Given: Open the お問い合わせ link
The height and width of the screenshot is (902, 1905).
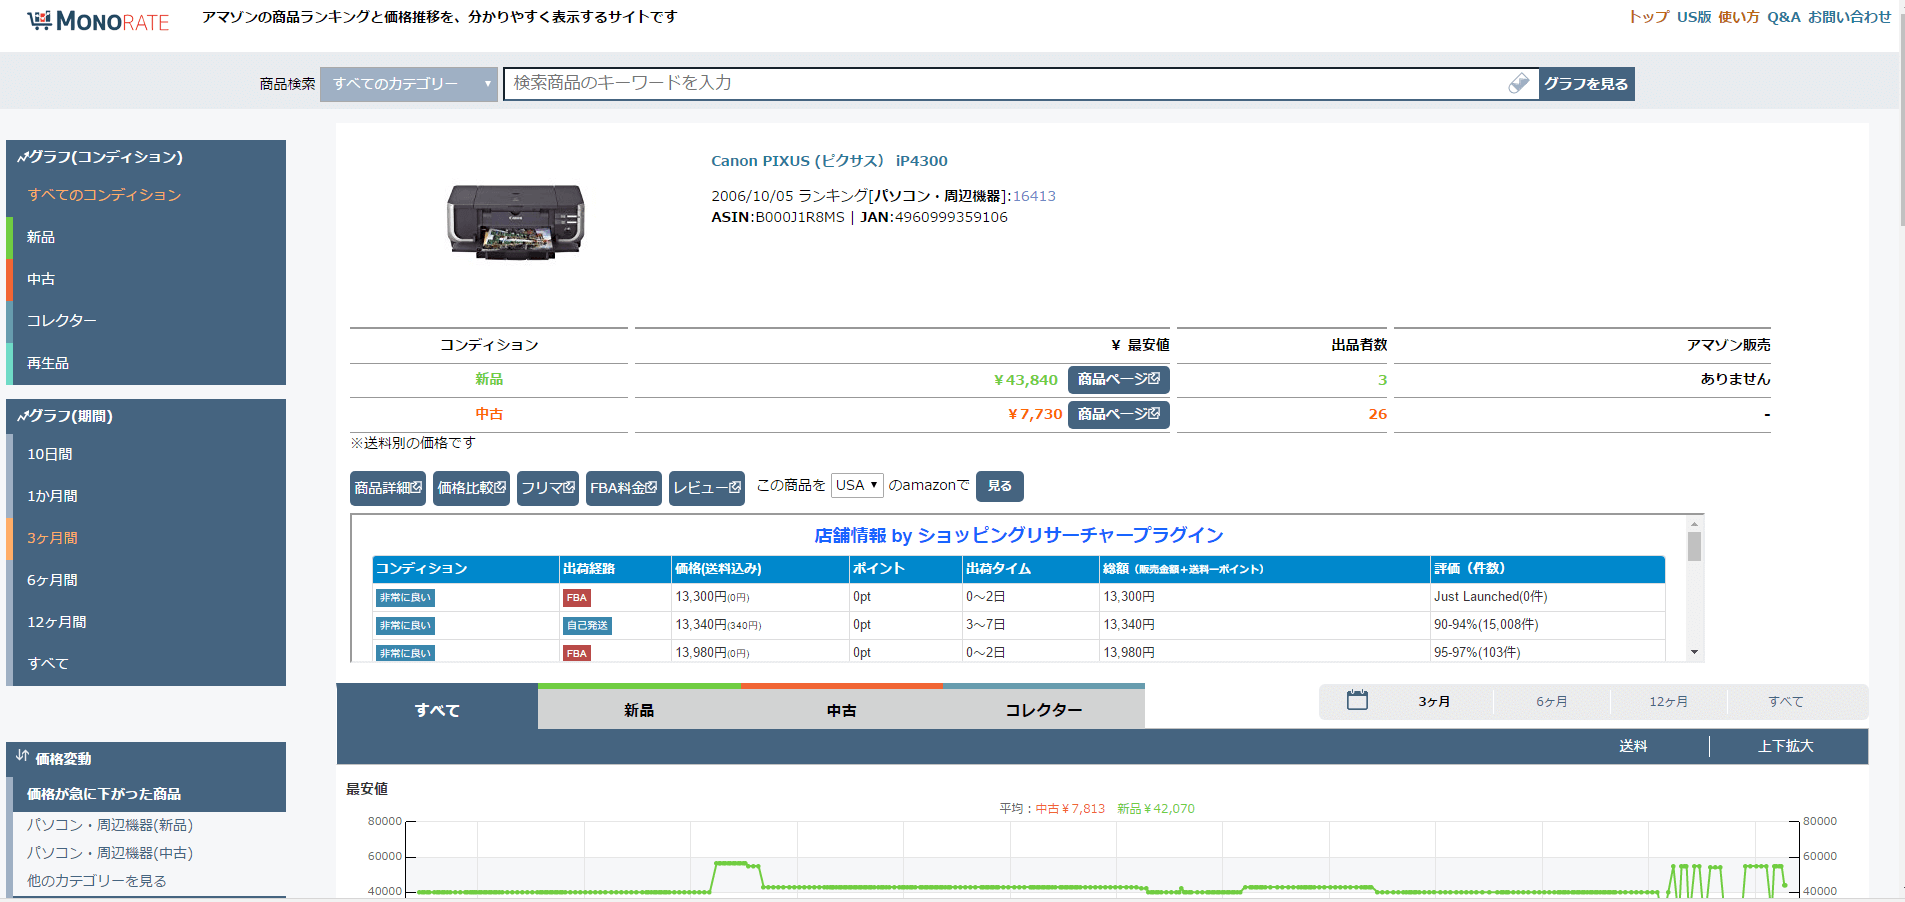Looking at the screenshot, I should pyautogui.click(x=1849, y=17).
